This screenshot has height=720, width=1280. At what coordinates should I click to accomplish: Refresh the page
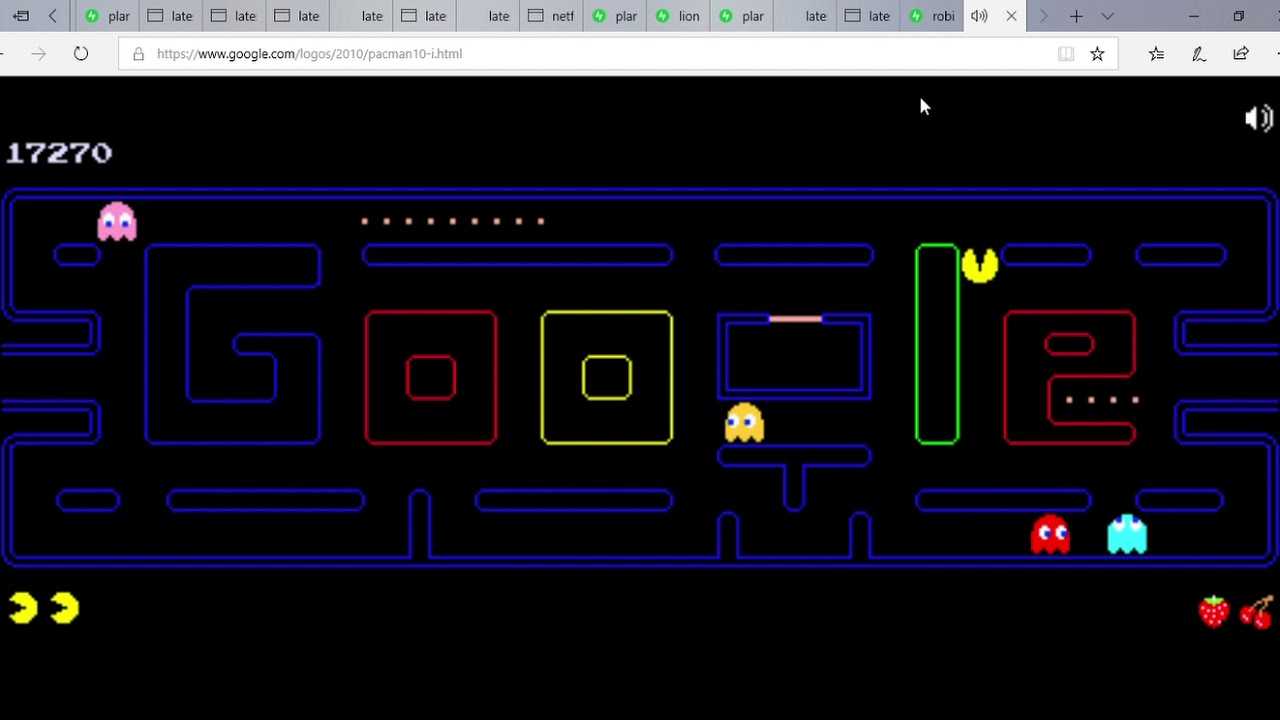(81, 54)
